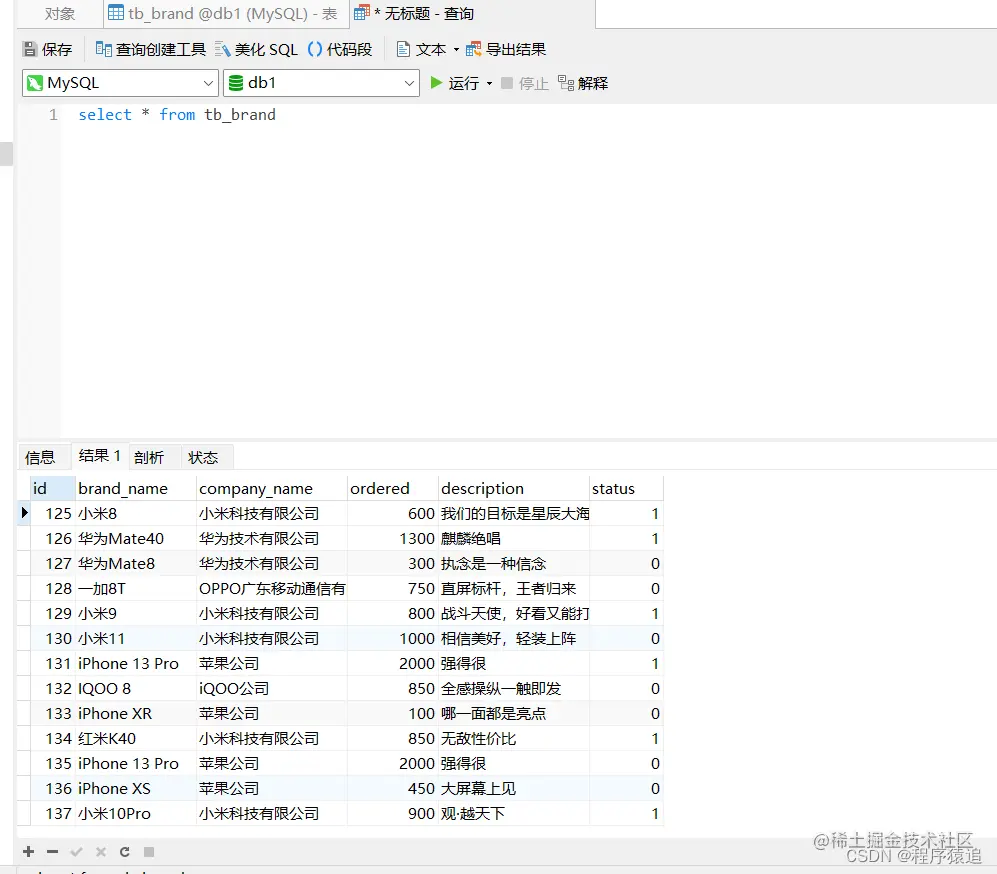This screenshot has height=874, width=997.
Task: Click the description column header
Action: point(514,488)
